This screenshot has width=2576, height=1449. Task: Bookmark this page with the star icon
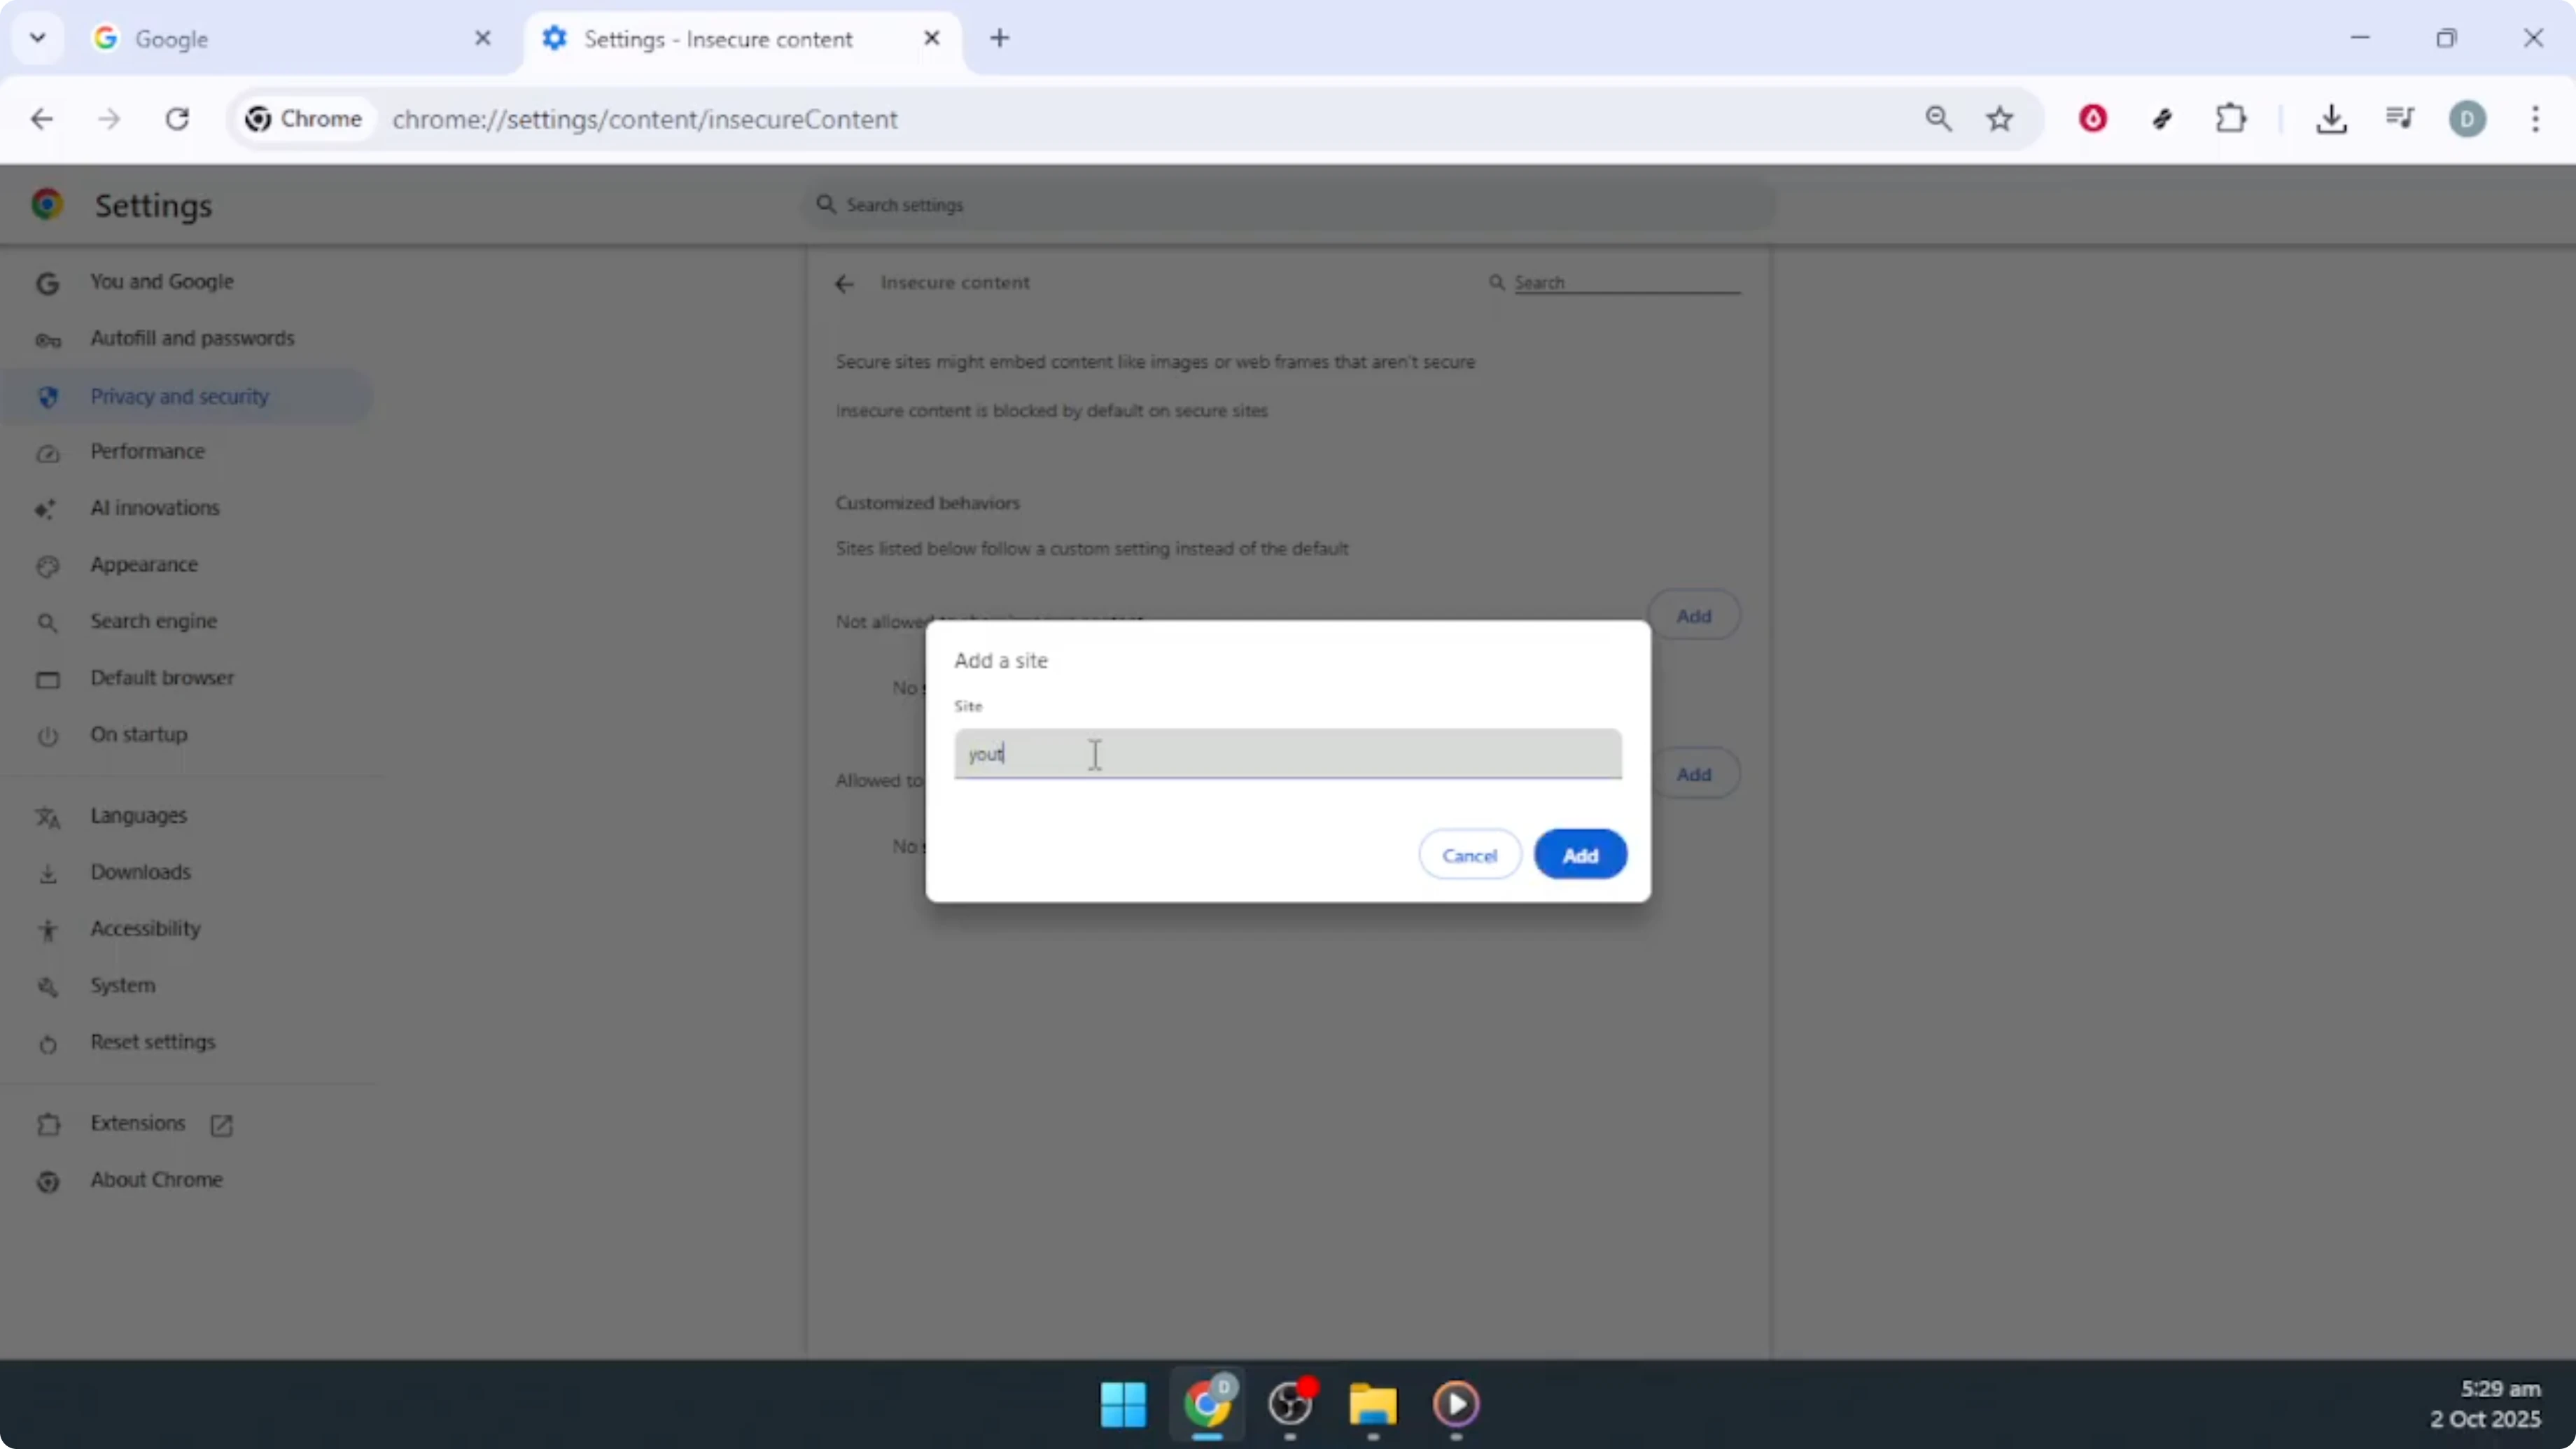click(2000, 119)
